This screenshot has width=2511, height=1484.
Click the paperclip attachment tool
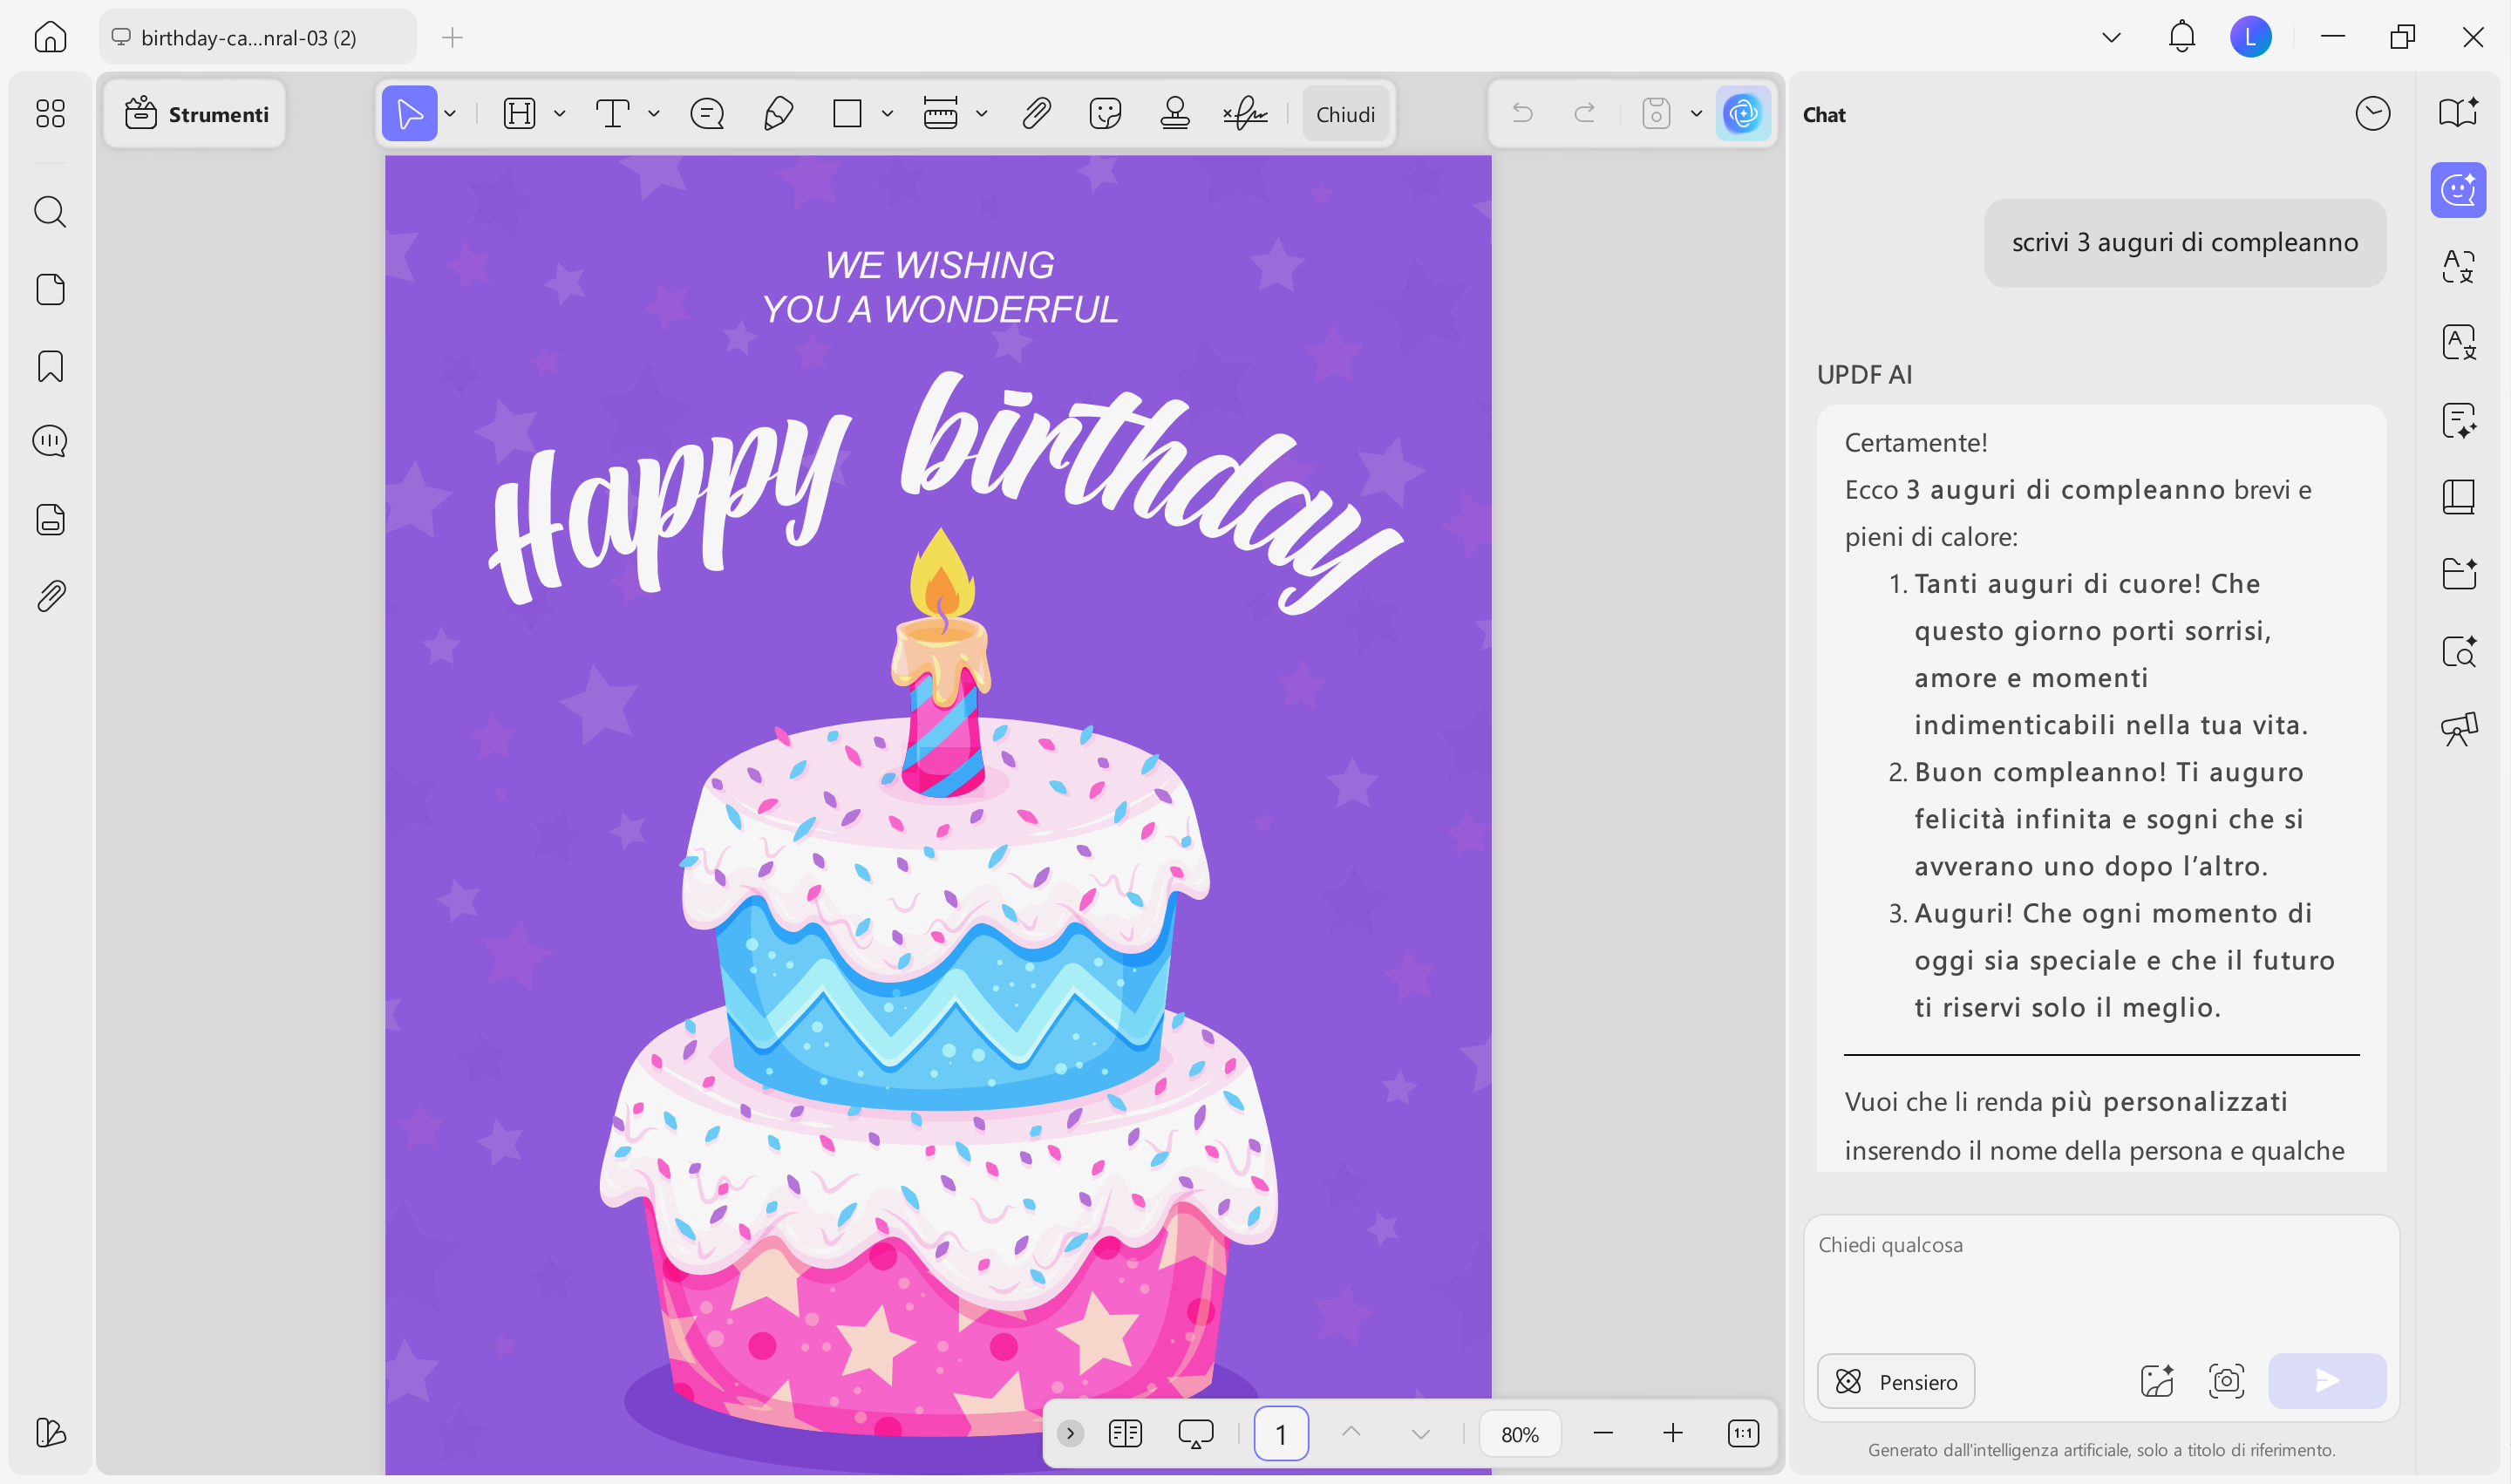[x=1036, y=113]
